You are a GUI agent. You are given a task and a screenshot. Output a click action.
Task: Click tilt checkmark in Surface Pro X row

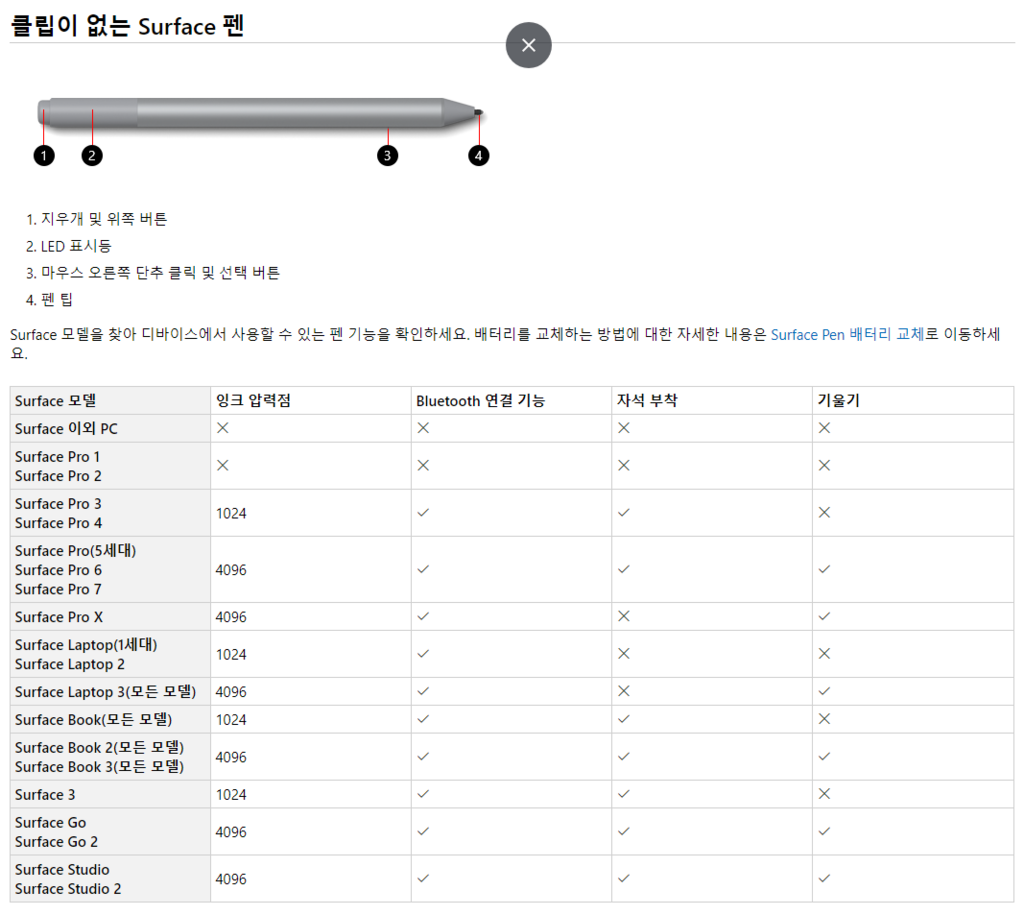824,616
